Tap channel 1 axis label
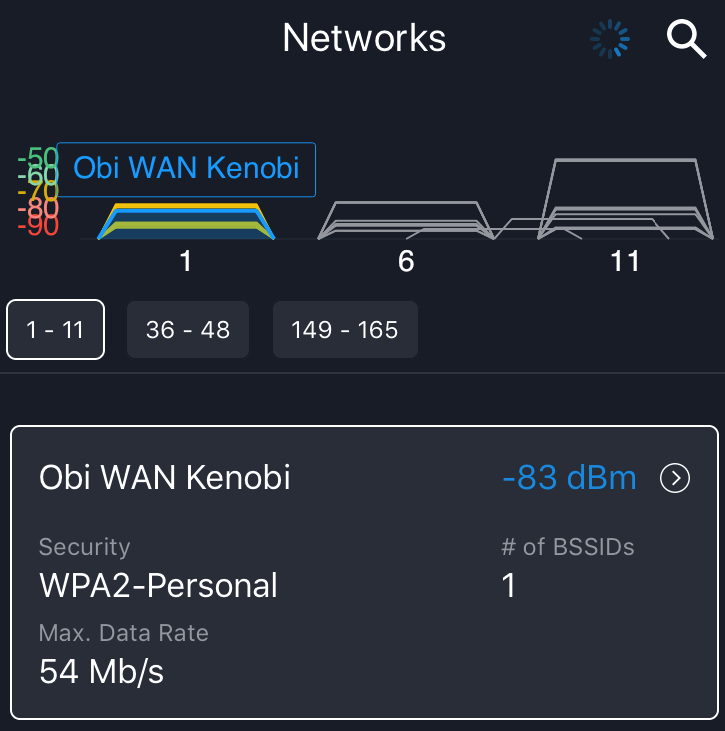Viewport: 725px width, 731px height. pos(186,261)
